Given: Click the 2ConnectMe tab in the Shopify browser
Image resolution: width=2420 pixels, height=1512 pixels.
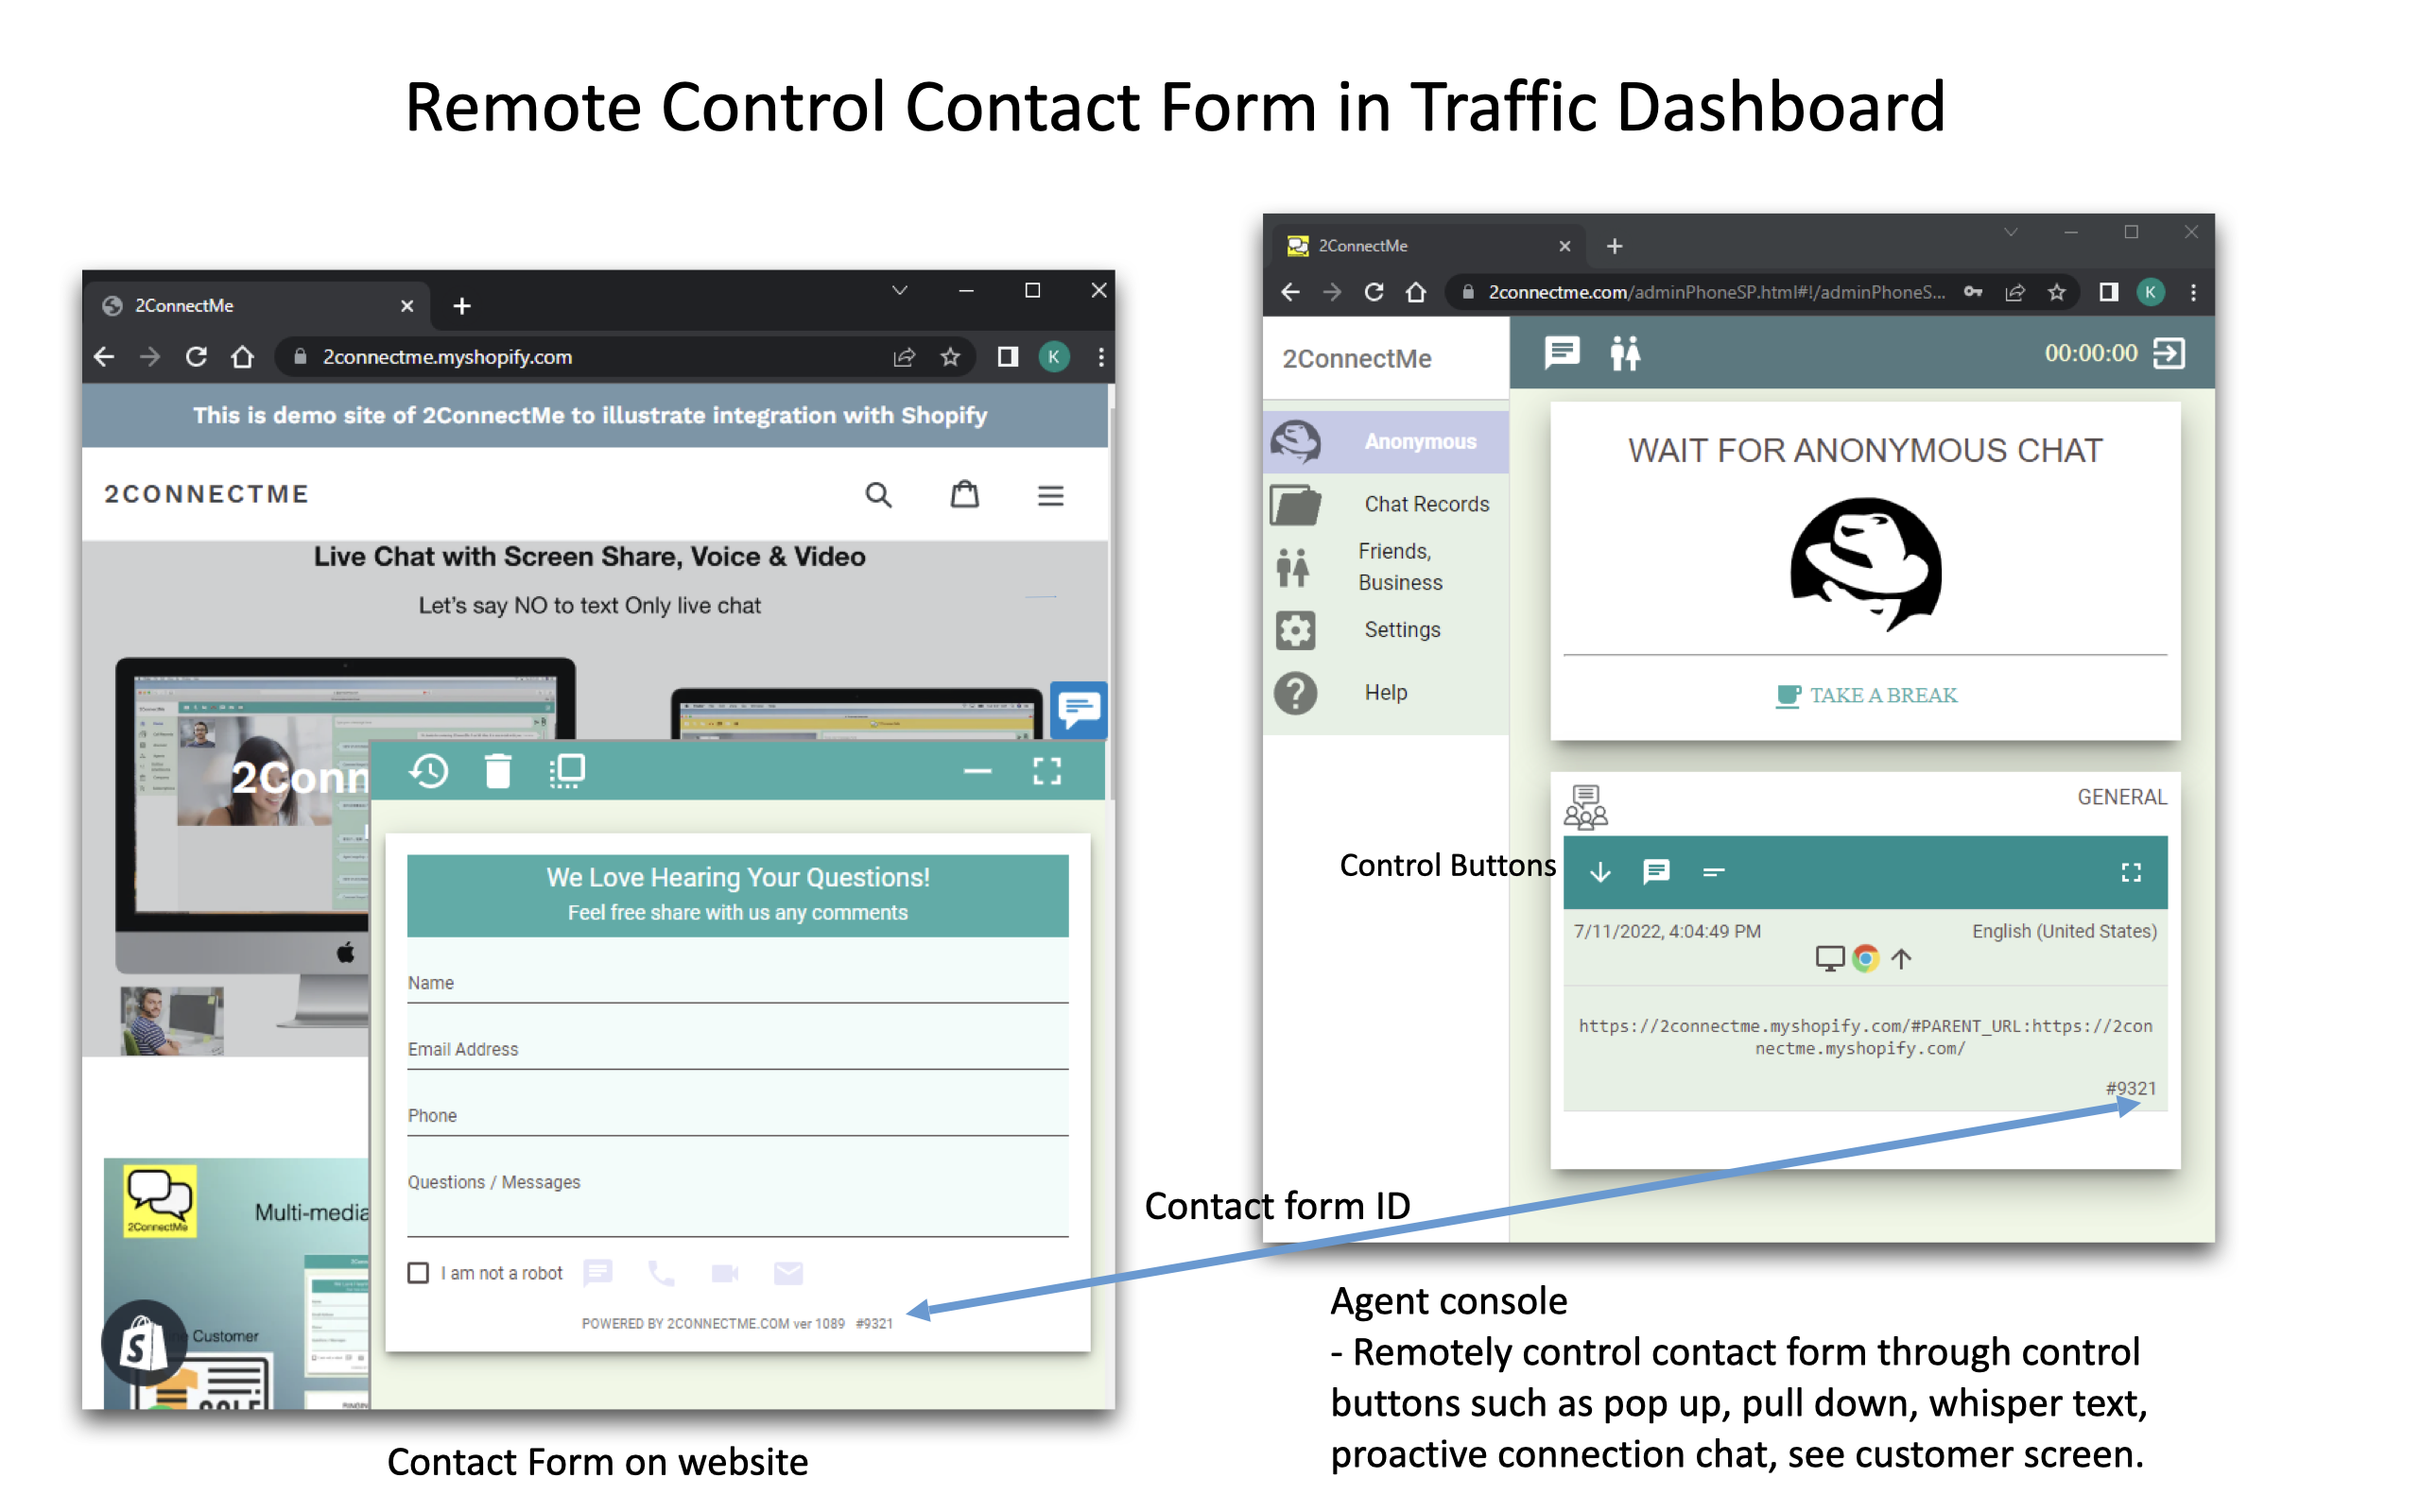Looking at the screenshot, I should pos(259,306).
